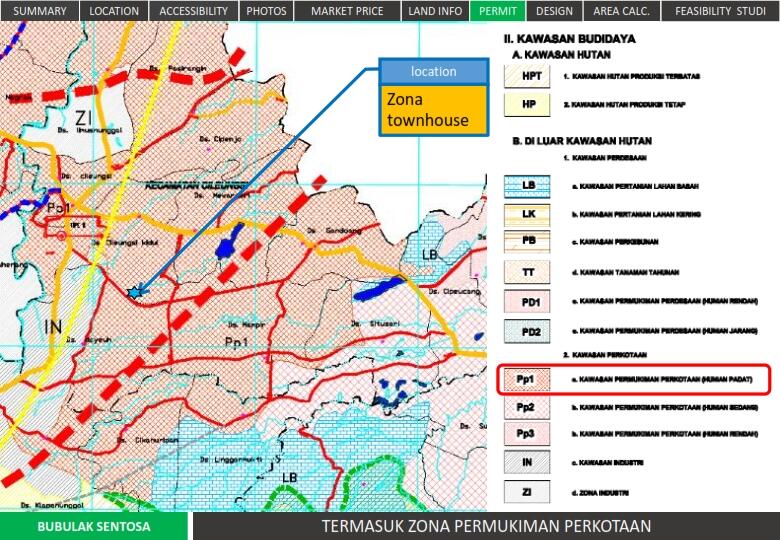This screenshot has height=540, width=780.
Task: Click the Ds. Limusnunggal label on map
Action: point(92,130)
